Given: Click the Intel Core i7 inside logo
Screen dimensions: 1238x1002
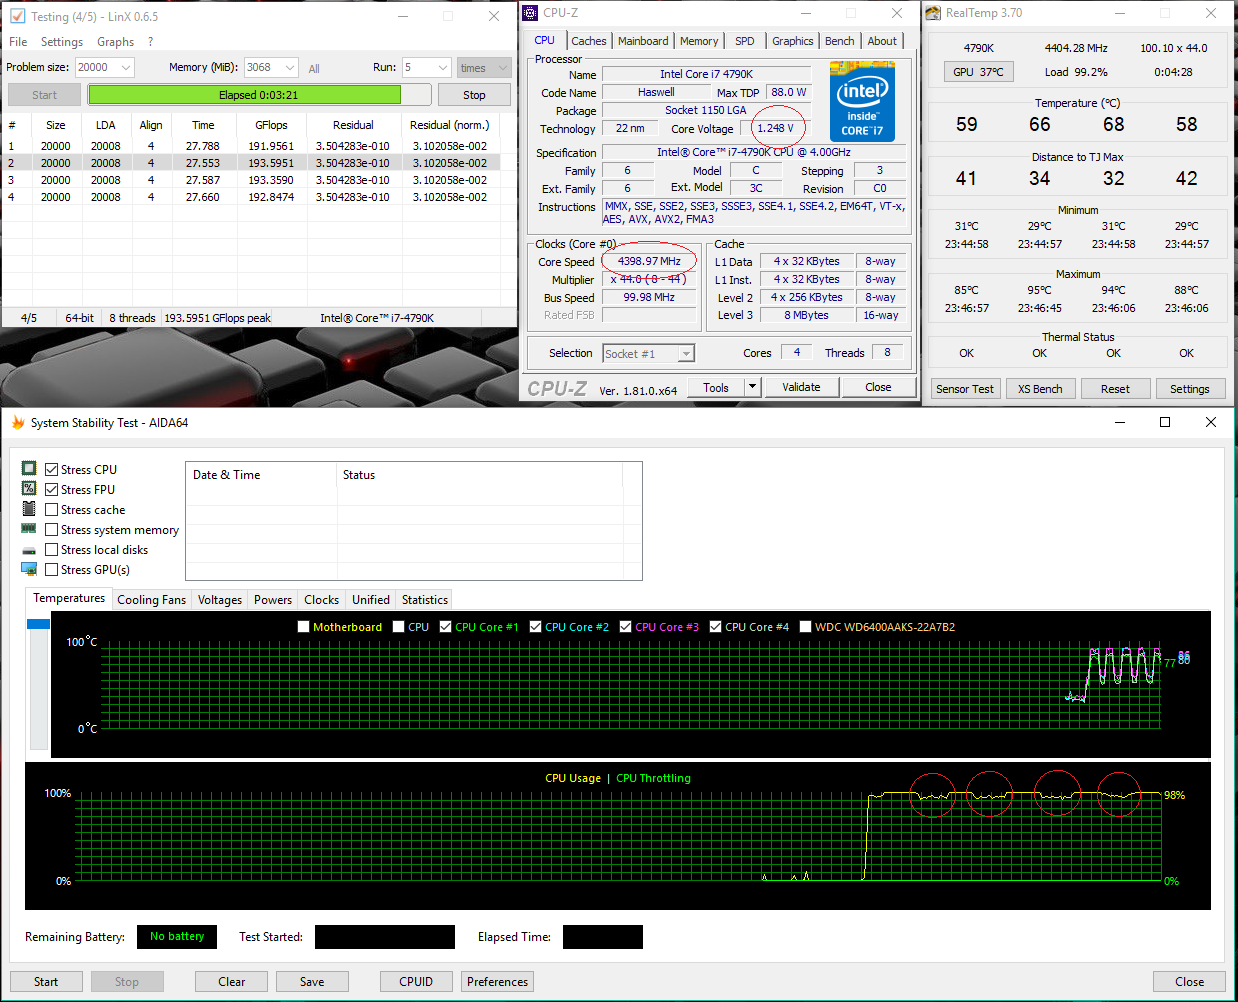Looking at the screenshot, I should click(862, 101).
